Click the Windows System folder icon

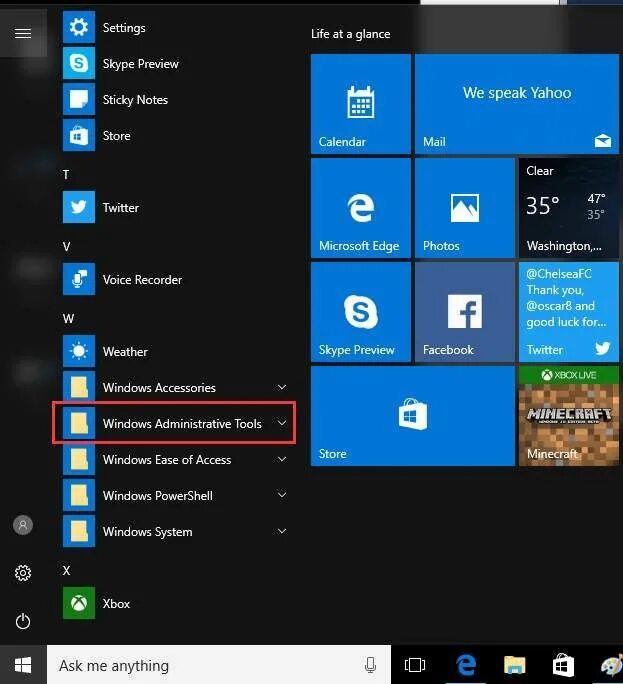click(x=79, y=531)
